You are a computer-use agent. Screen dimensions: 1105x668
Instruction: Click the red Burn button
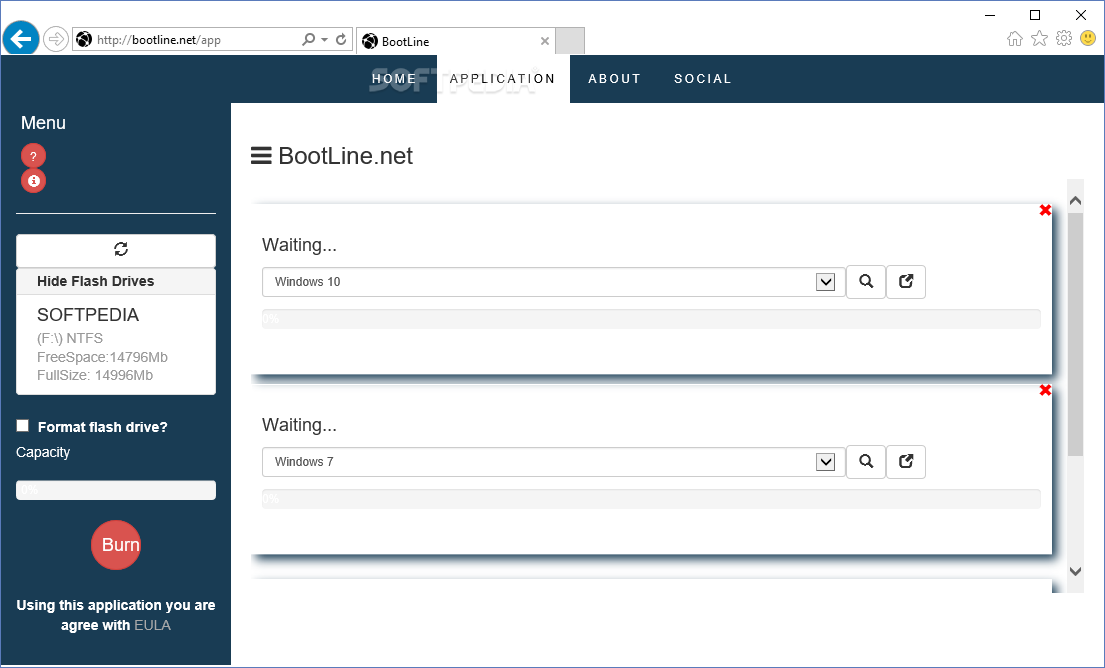pyautogui.click(x=116, y=545)
